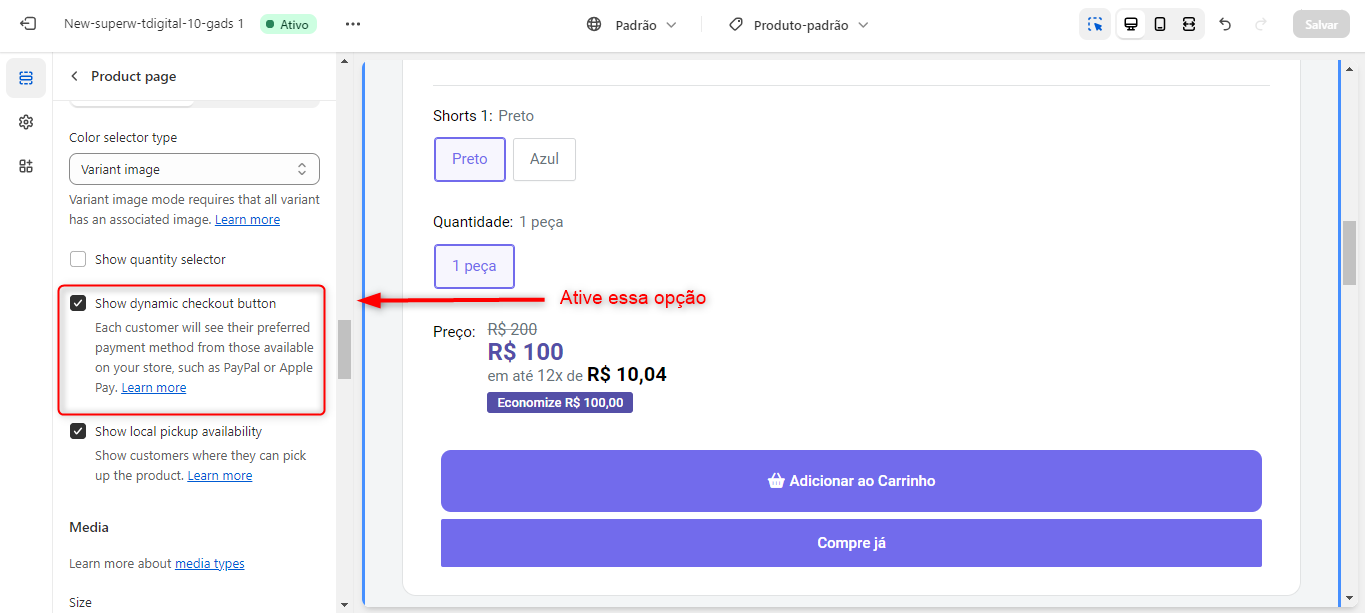The height and width of the screenshot is (613, 1365).
Task: Open Theme settings gear icon
Action: [x=26, y=122]
